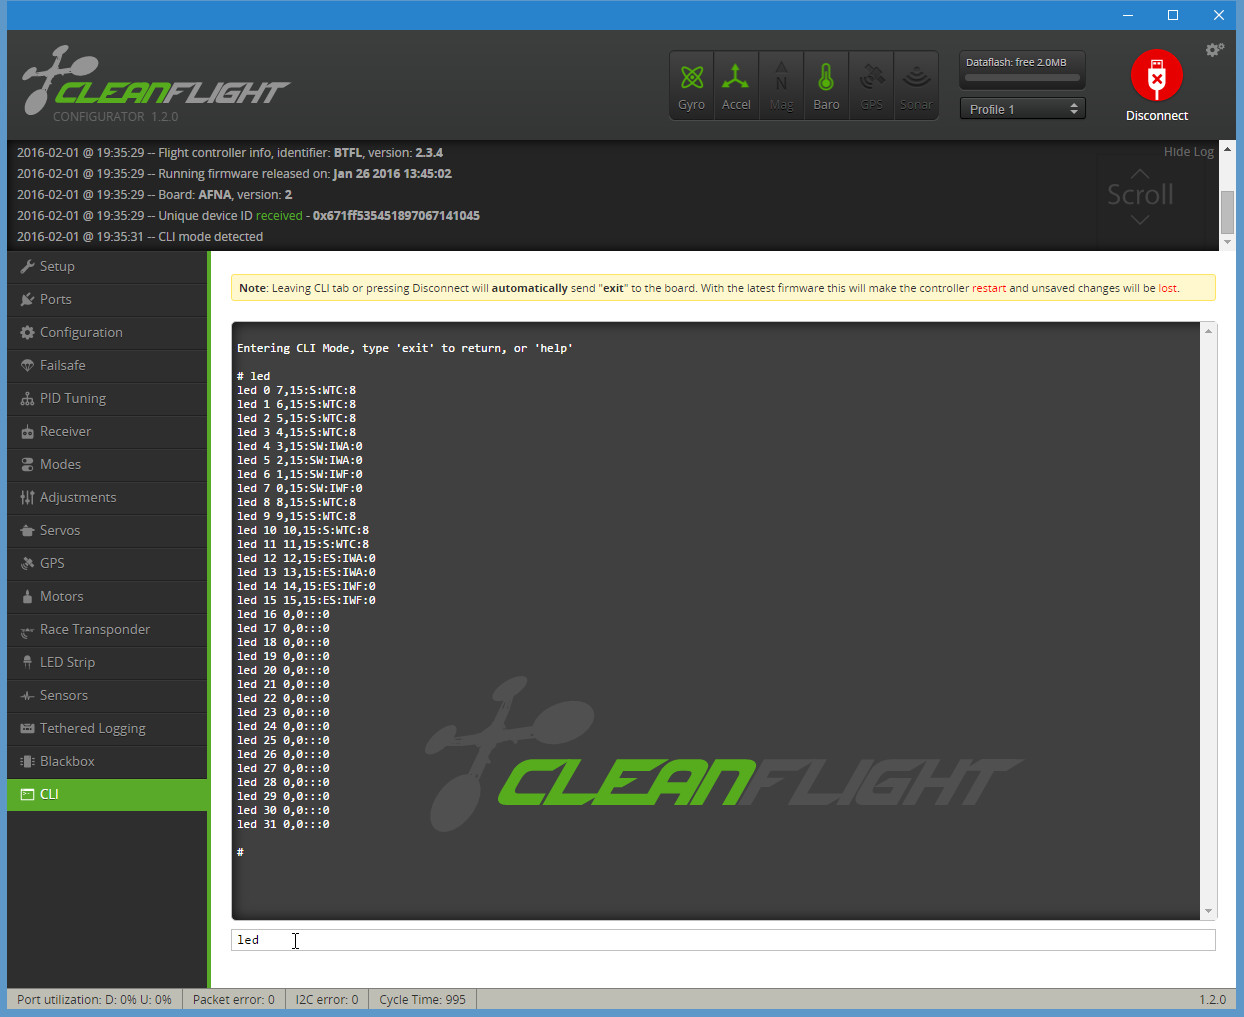Open the Blackbox tab

click(x=107, y=762)
